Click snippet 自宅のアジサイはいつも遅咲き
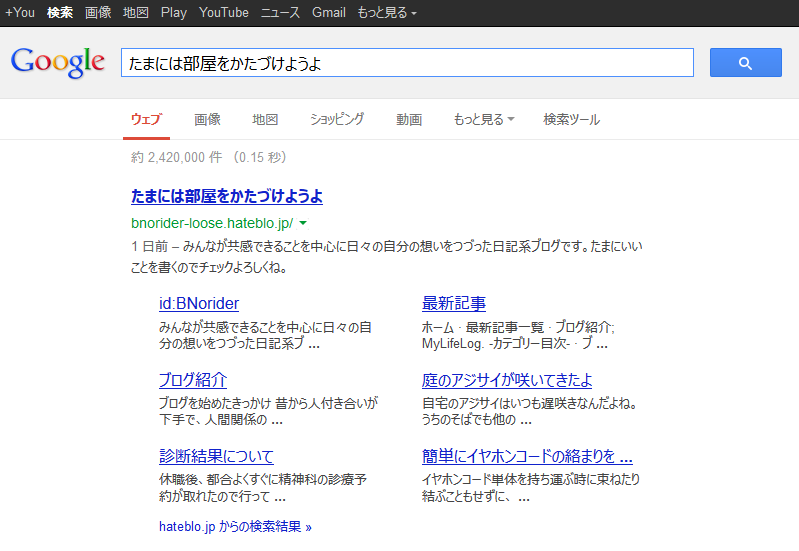799x551 pixels. (x=529, y=411)
